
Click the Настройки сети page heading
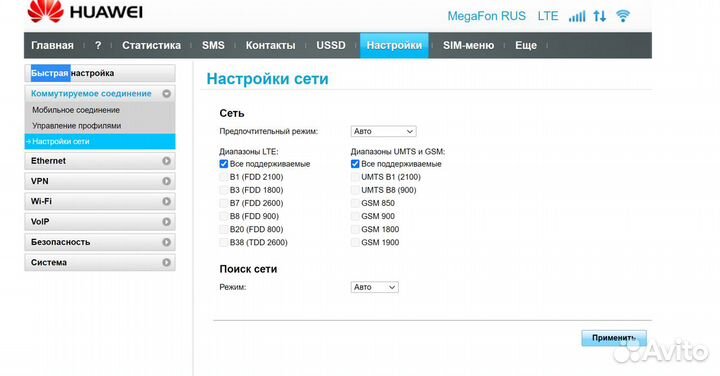[x=267, y=79]
